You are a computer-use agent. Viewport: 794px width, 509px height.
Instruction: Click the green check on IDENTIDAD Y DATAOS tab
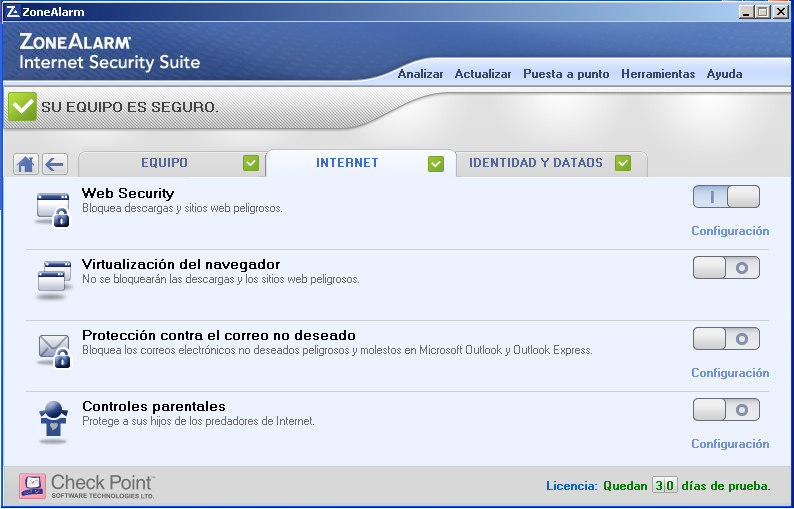click(623, 163)
